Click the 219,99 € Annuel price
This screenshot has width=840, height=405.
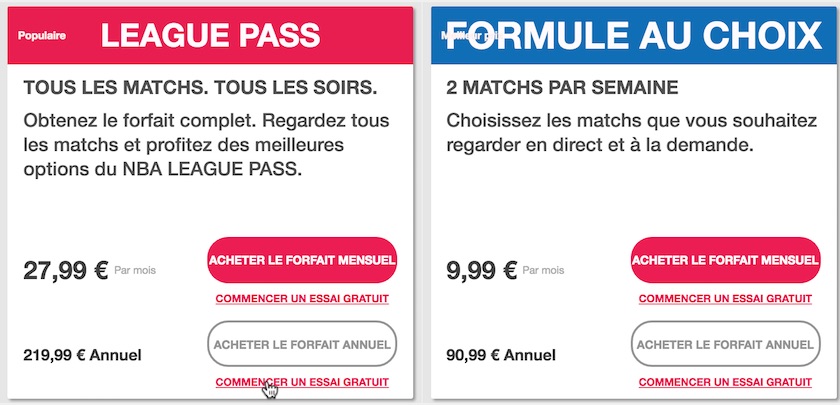[83, 354]
